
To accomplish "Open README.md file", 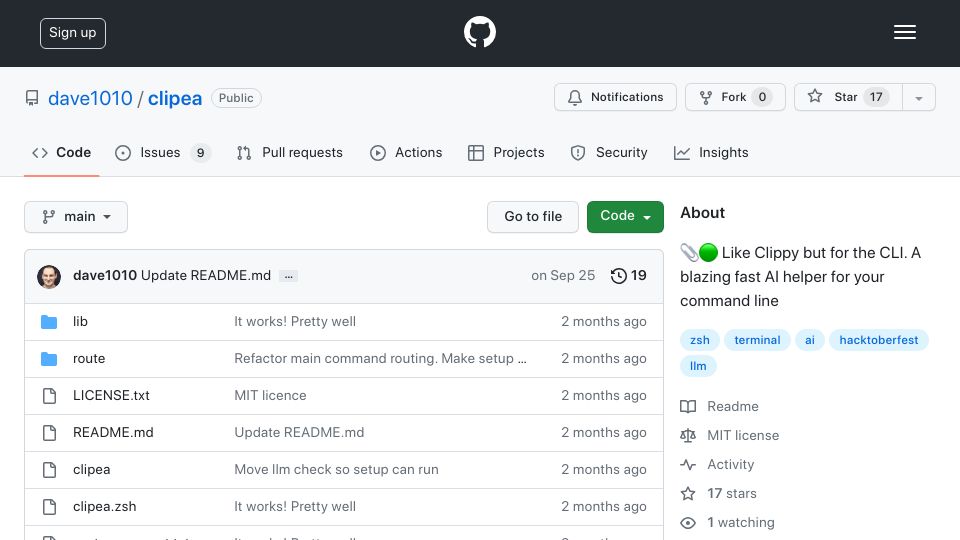I will pyautogui.click(x=113, y=432).
